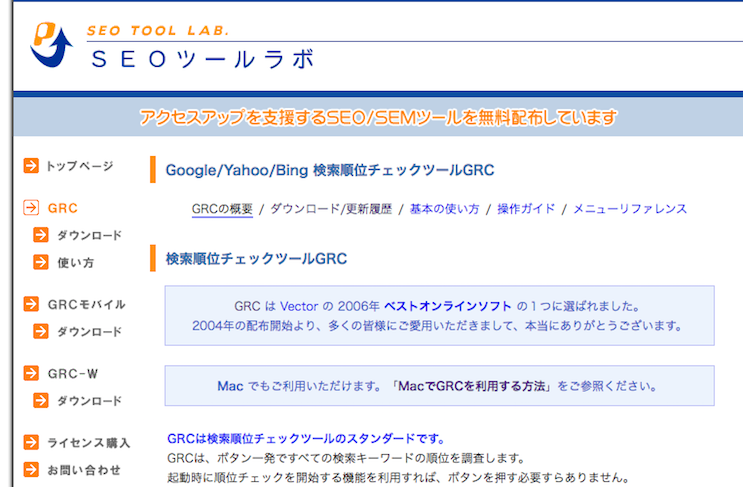Click the ベストオンラインソフト link
The height and width of the screenshot is (487, 743).
(x=447, y=306)
